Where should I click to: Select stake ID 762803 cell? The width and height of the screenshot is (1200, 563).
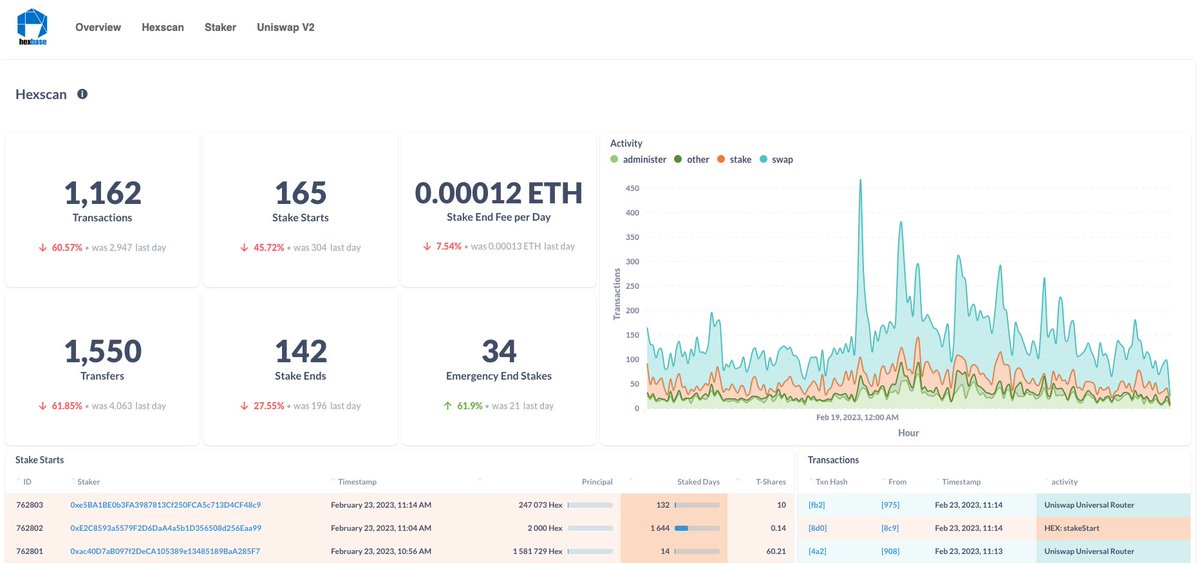click(x=28, y=505)
